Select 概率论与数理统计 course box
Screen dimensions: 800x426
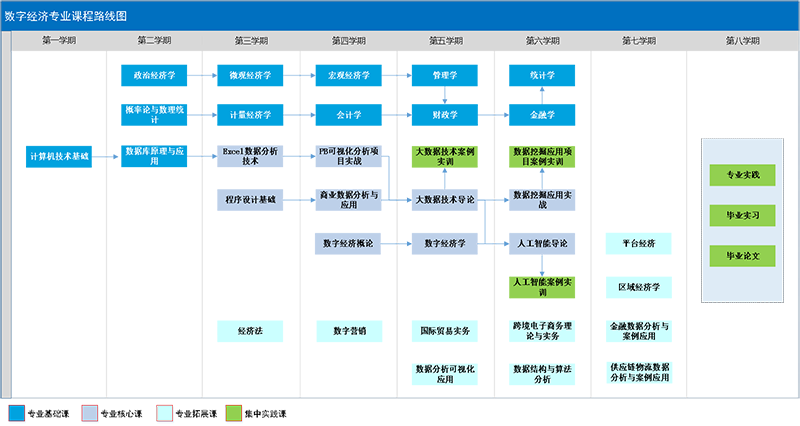[154, 115]
